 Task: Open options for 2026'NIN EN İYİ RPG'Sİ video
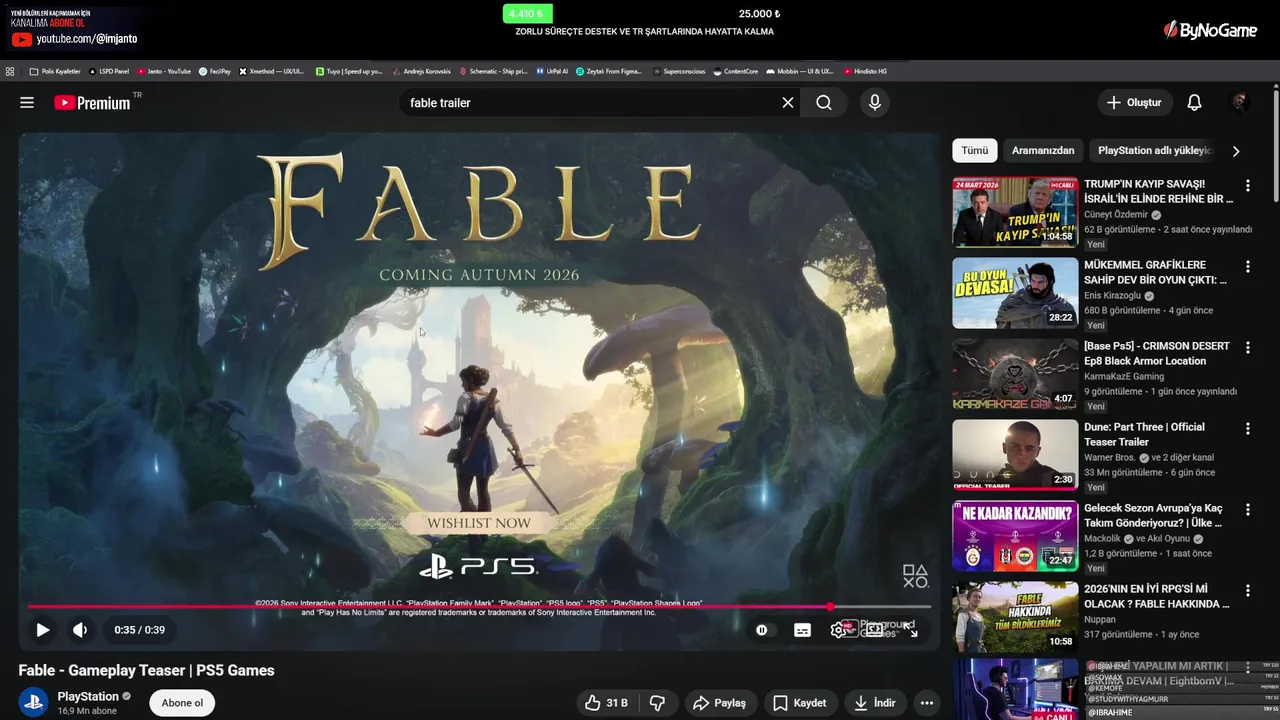(1247, 590)
